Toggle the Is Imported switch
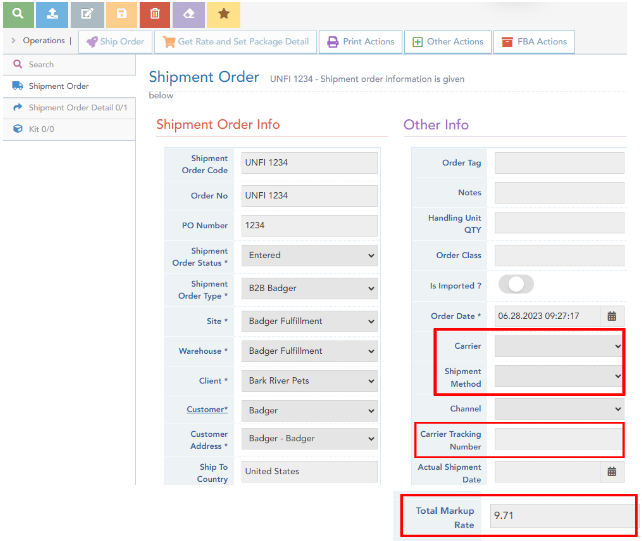The image size is (642, 541). pos(515,285)
